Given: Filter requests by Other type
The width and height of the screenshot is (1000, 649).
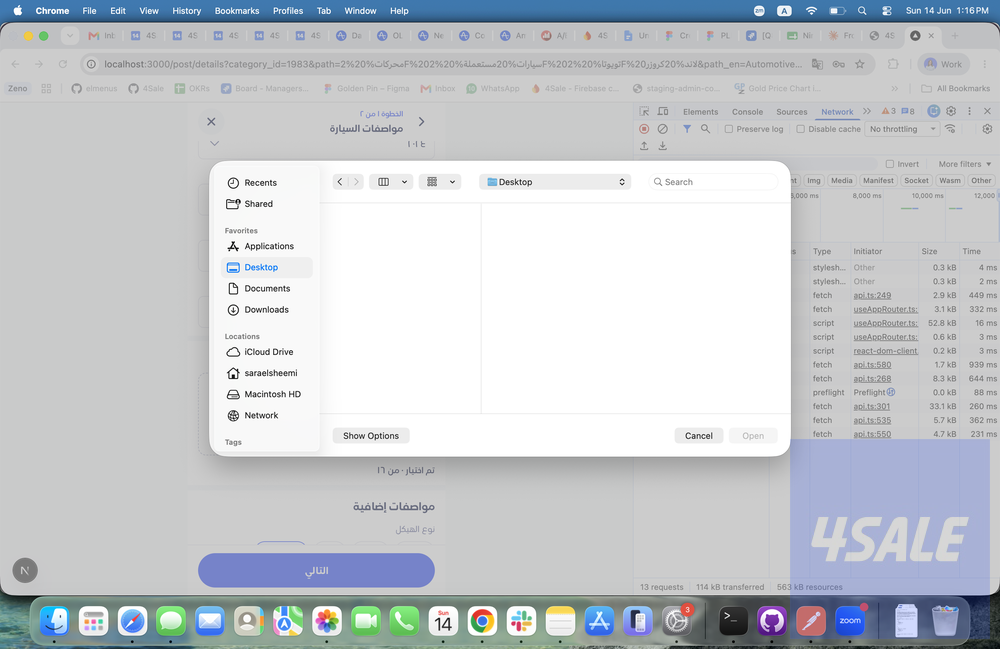Looking at the screenshot, I should tap(981, 180).
